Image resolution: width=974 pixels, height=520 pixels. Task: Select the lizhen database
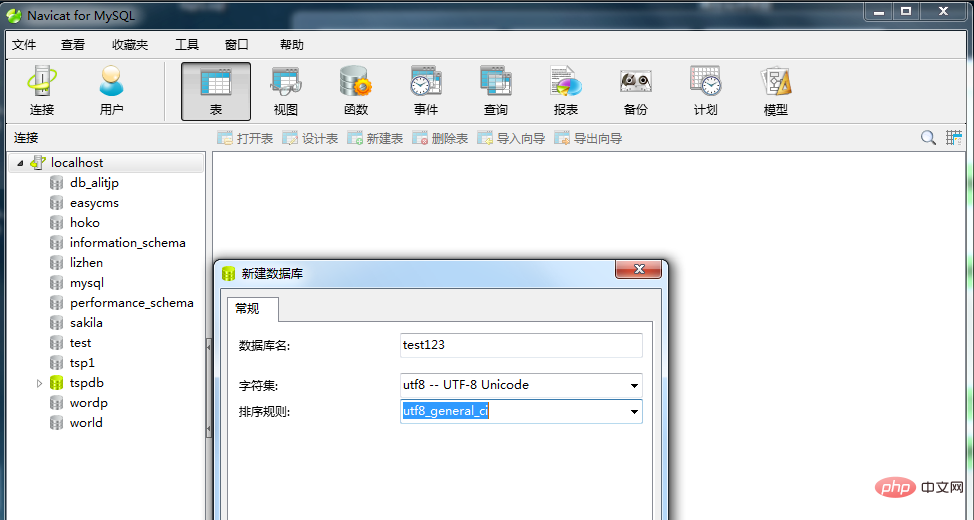click(86, 262)
